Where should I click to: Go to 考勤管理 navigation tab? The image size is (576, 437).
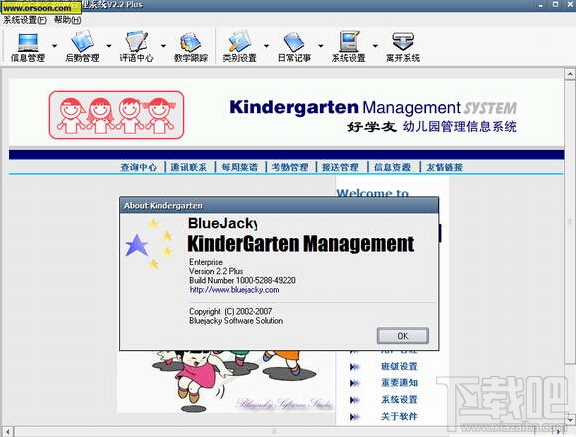point(289,167)
